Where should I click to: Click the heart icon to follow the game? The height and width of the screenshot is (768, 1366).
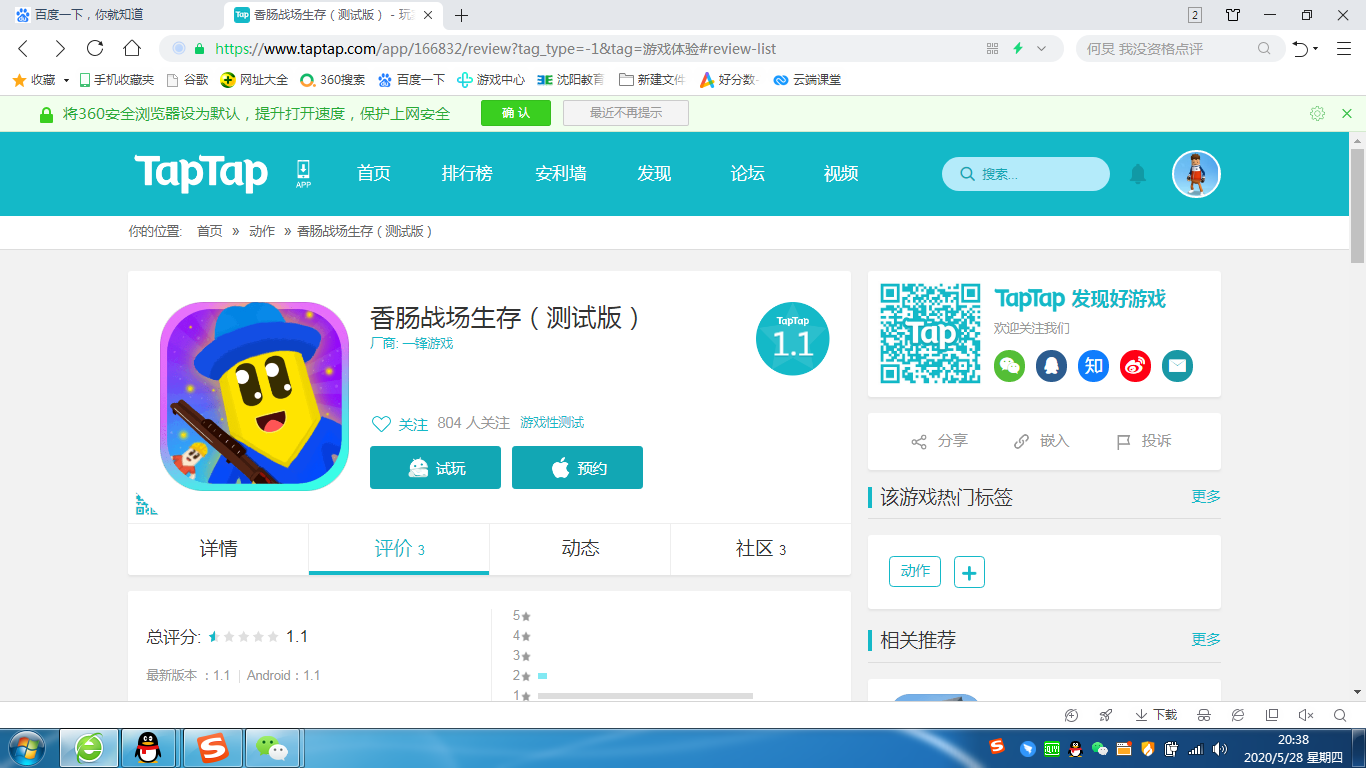[381, 424]
